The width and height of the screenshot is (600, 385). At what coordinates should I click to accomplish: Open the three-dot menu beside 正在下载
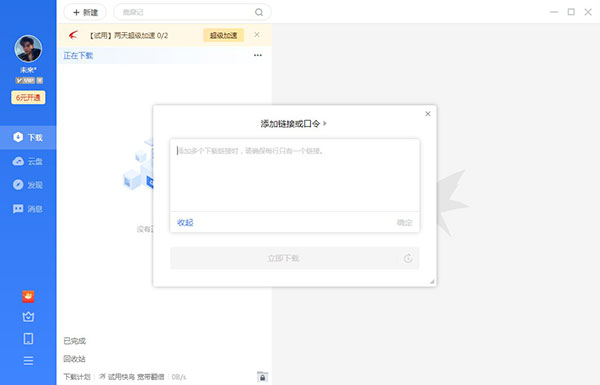pyautogui.click(x=258, y=55)
